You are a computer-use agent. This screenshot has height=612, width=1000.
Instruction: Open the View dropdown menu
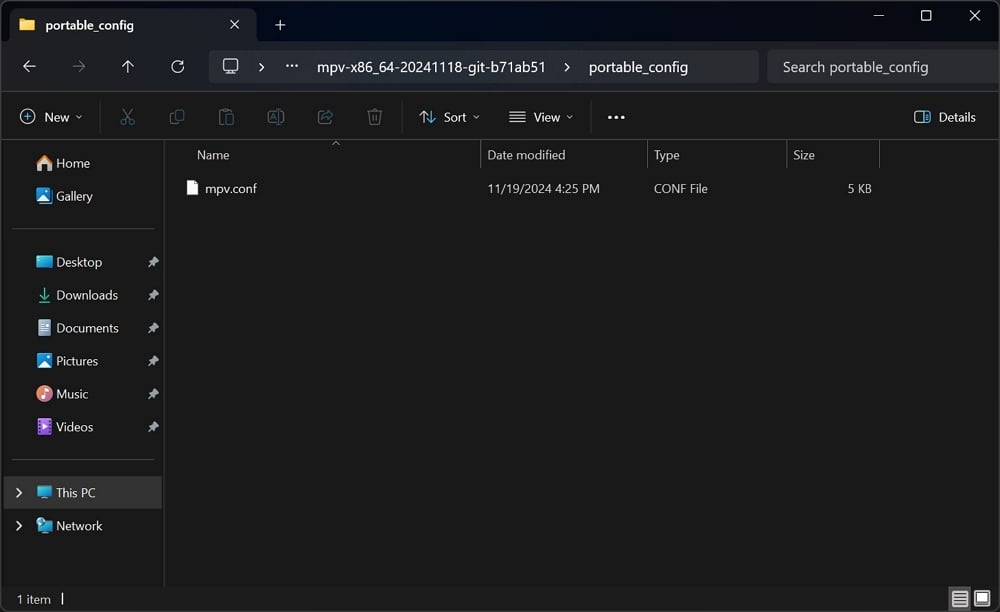coord(541,117)
